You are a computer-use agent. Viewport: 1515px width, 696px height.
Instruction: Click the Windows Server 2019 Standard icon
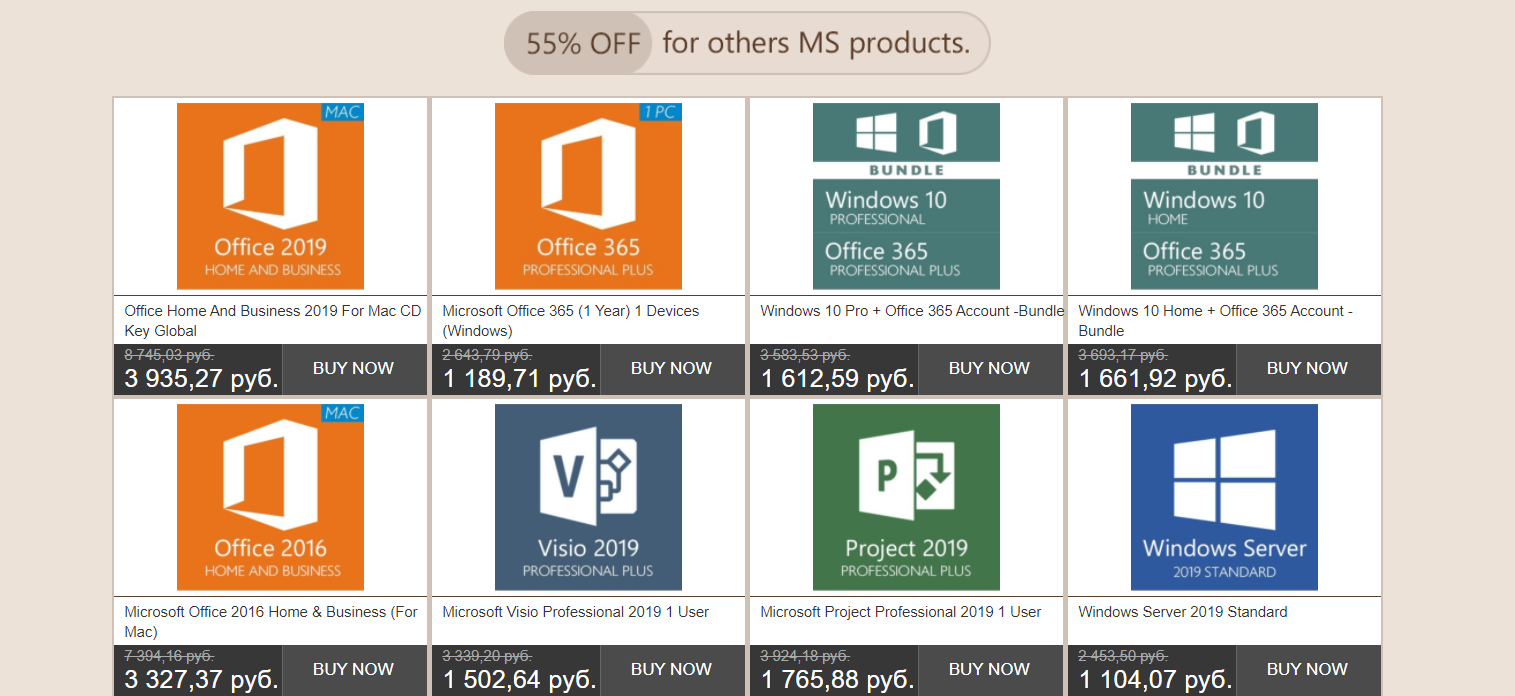click(1224, 497)
